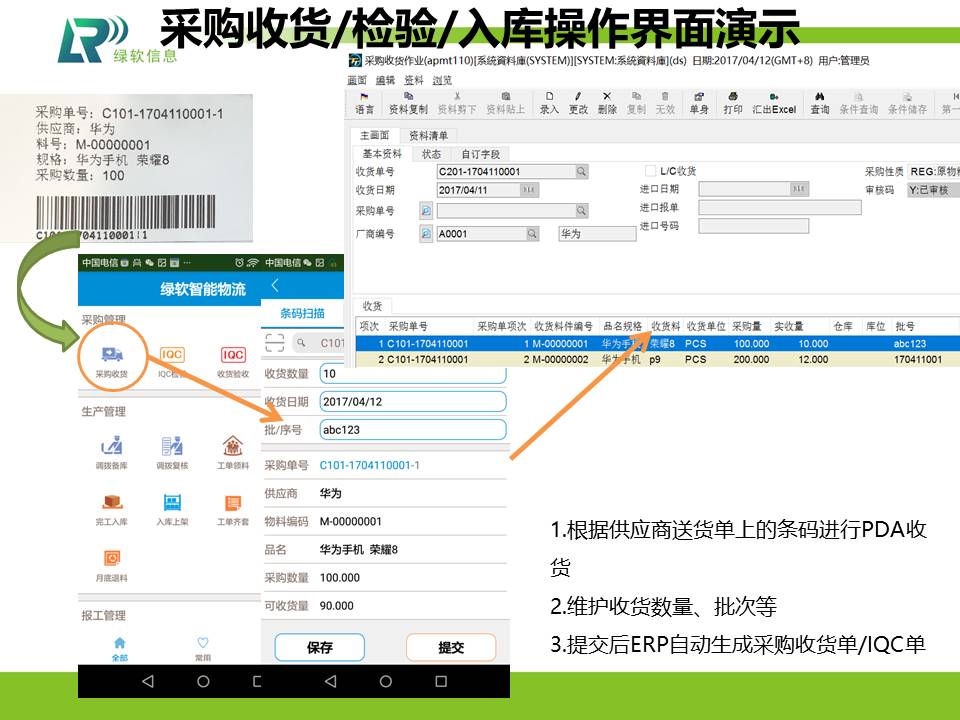The height and width of the screenshot is (720, 960).
Task: Tap the 月底退料 icon
Action: pyautogui.click(x=111, y=558)
